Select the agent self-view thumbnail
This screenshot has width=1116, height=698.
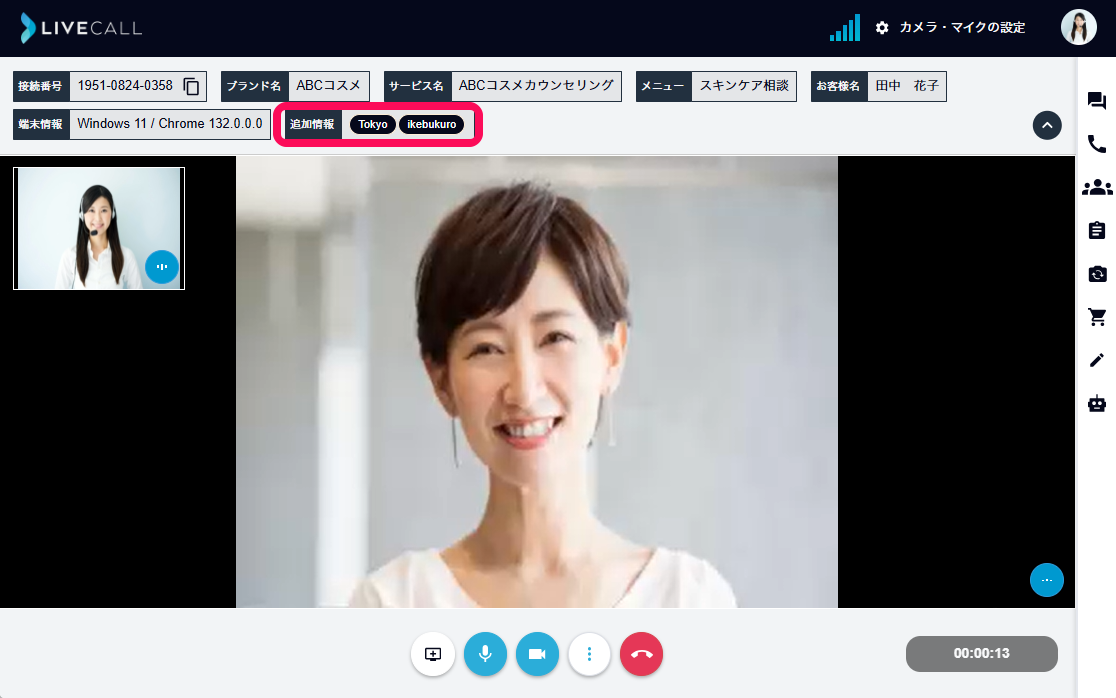coord(99,228)
